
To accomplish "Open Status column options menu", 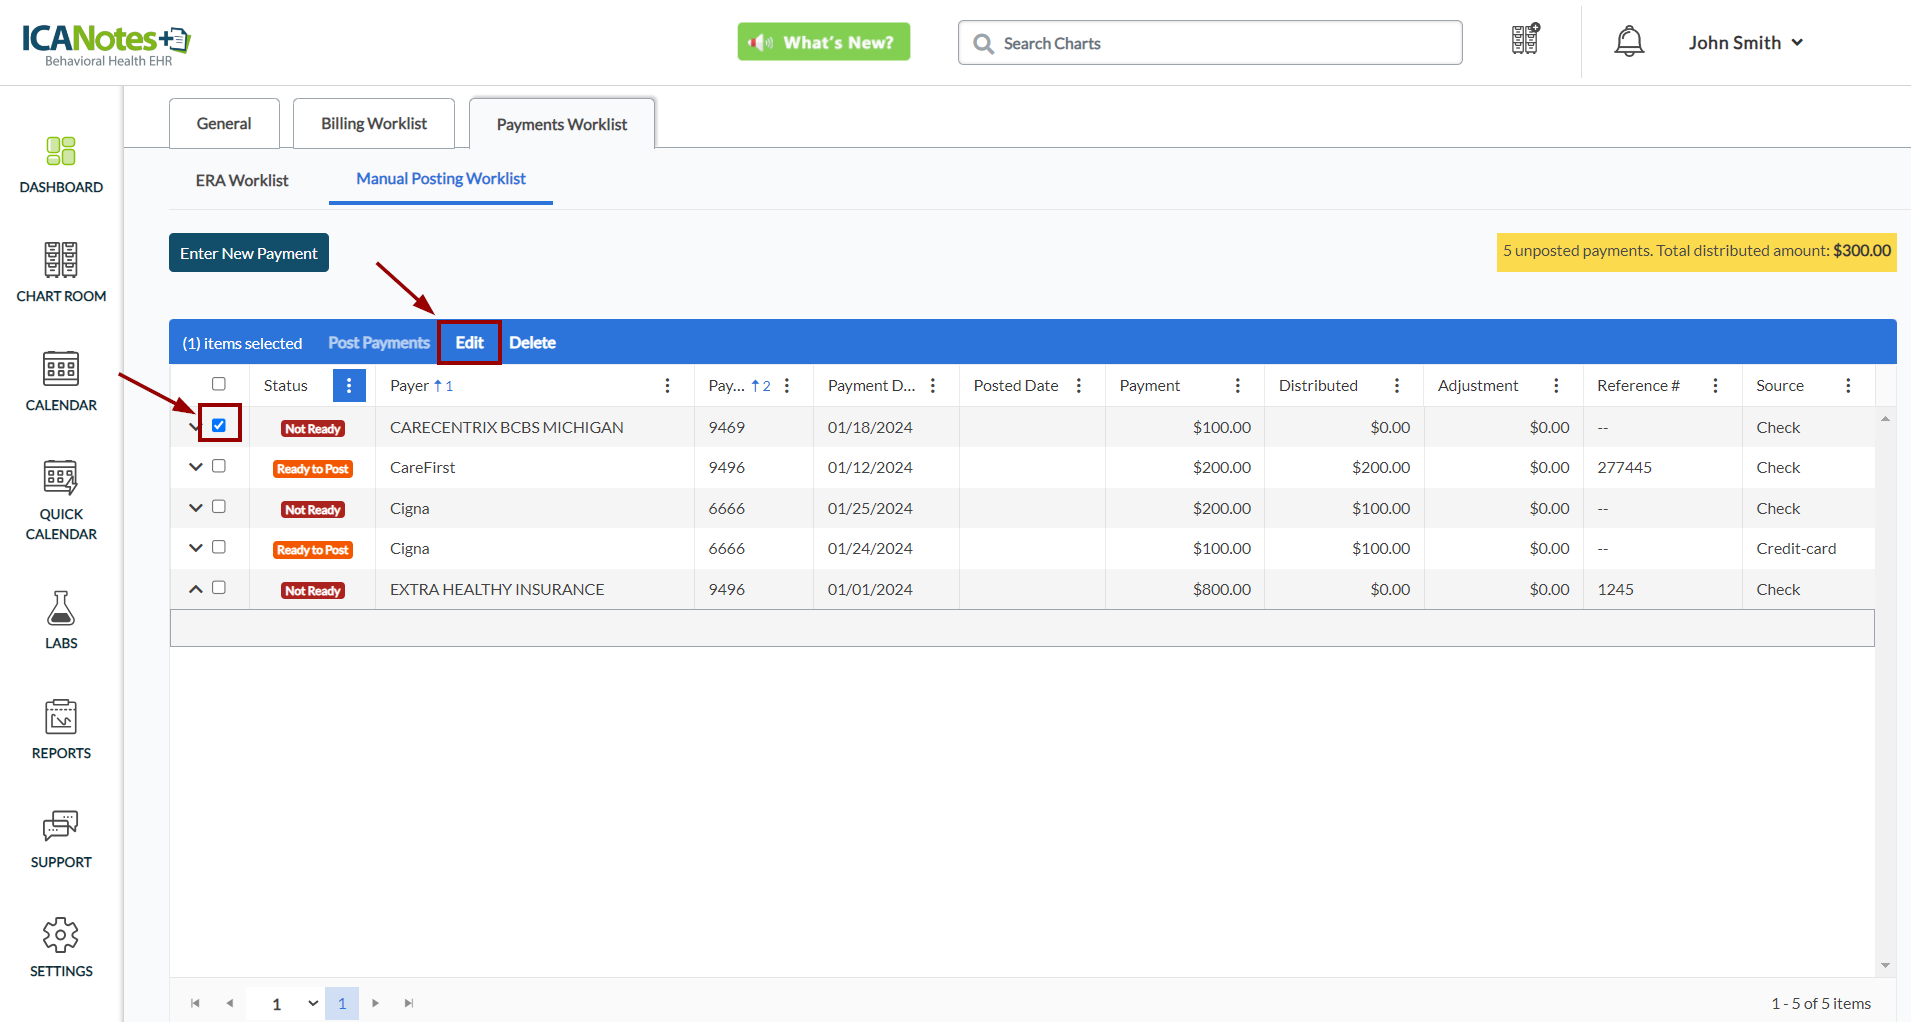I will coord(349,386).
